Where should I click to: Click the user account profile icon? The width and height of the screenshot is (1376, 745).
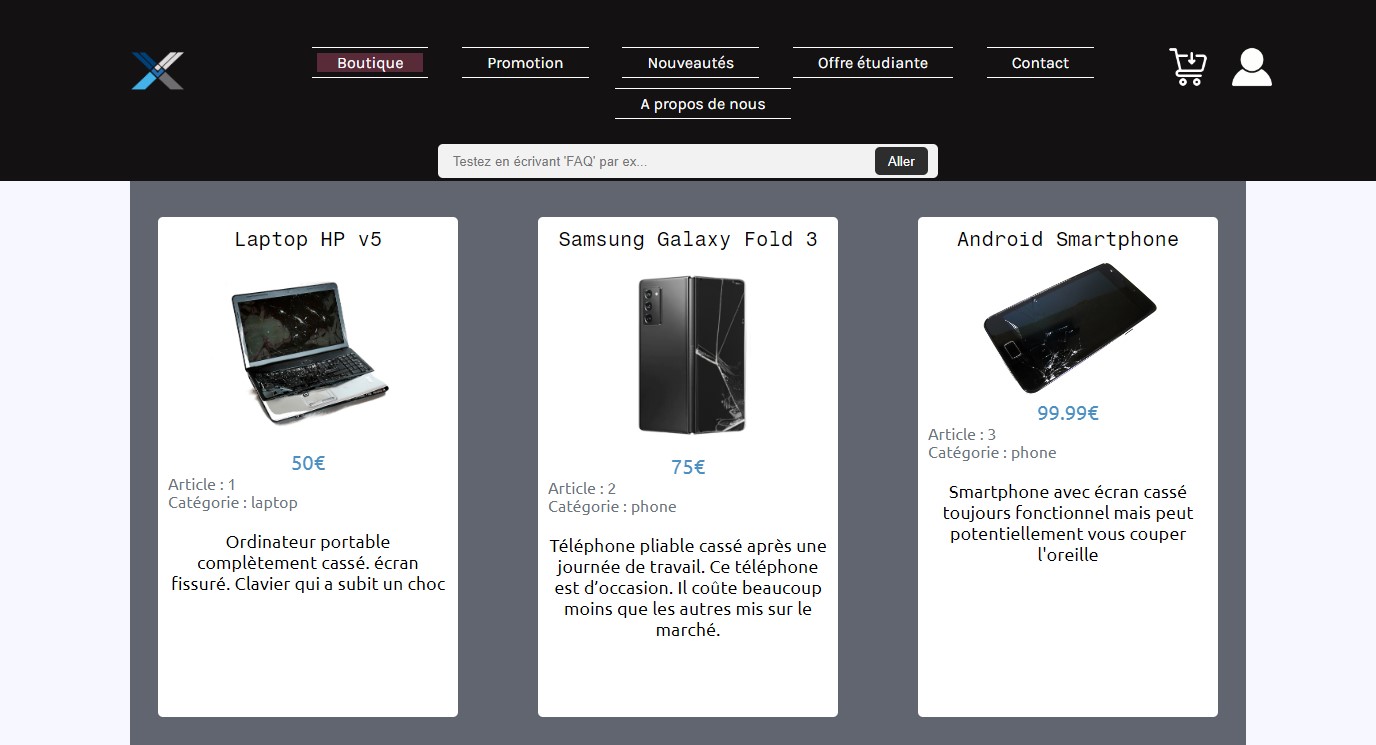coord(1252,67)
